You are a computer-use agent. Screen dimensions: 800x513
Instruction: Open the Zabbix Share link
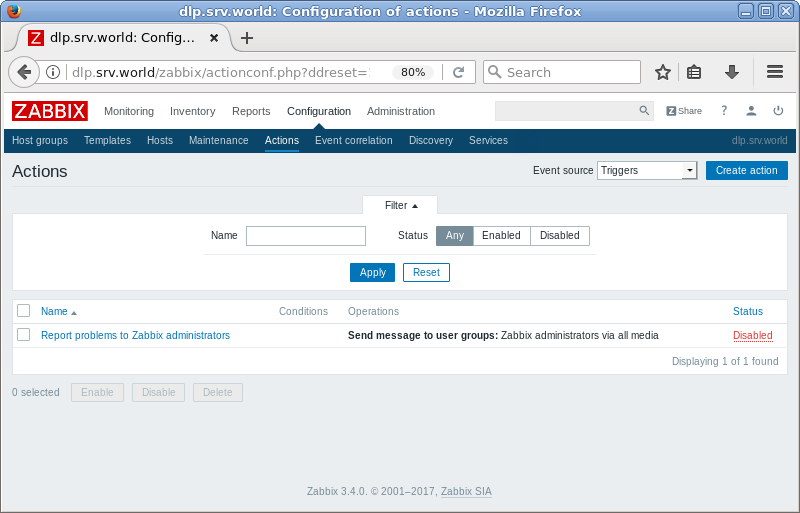(x=684, y=111)
